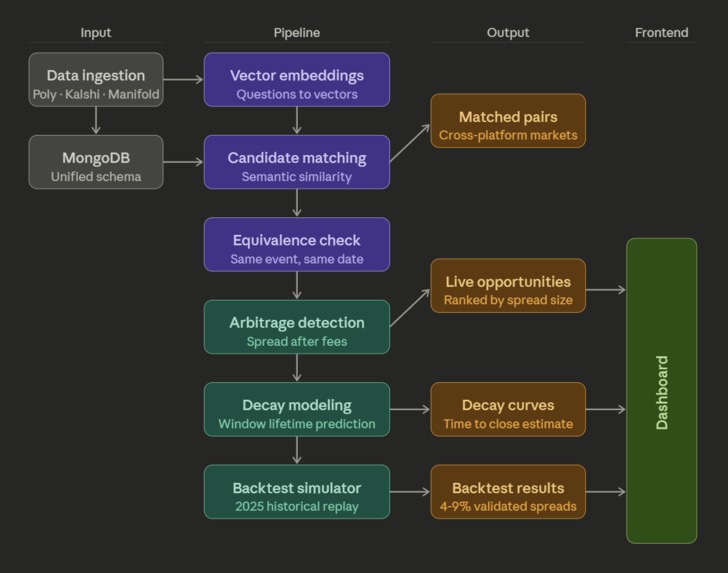Click the Frontend column header
The width and height of the screenshot is (728, 573).
(x=662, y=33)
